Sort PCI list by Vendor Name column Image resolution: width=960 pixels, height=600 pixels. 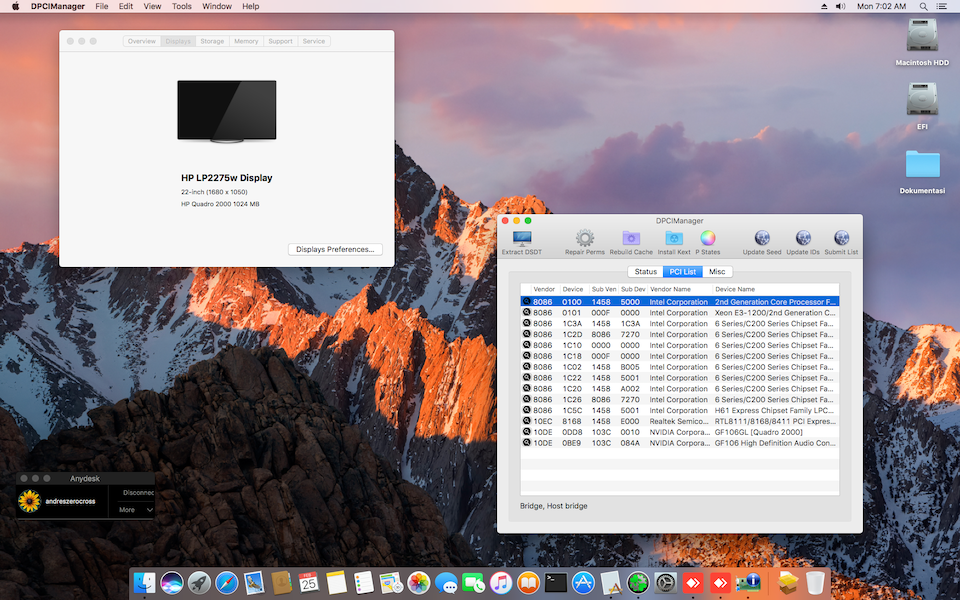(680, 289)
